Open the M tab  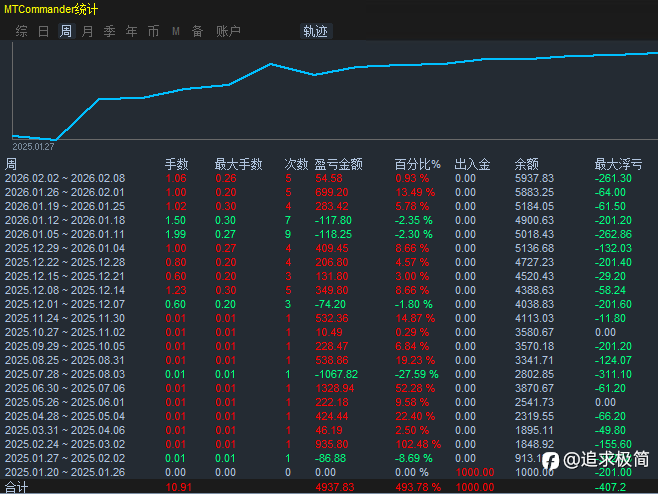[176, 31]
